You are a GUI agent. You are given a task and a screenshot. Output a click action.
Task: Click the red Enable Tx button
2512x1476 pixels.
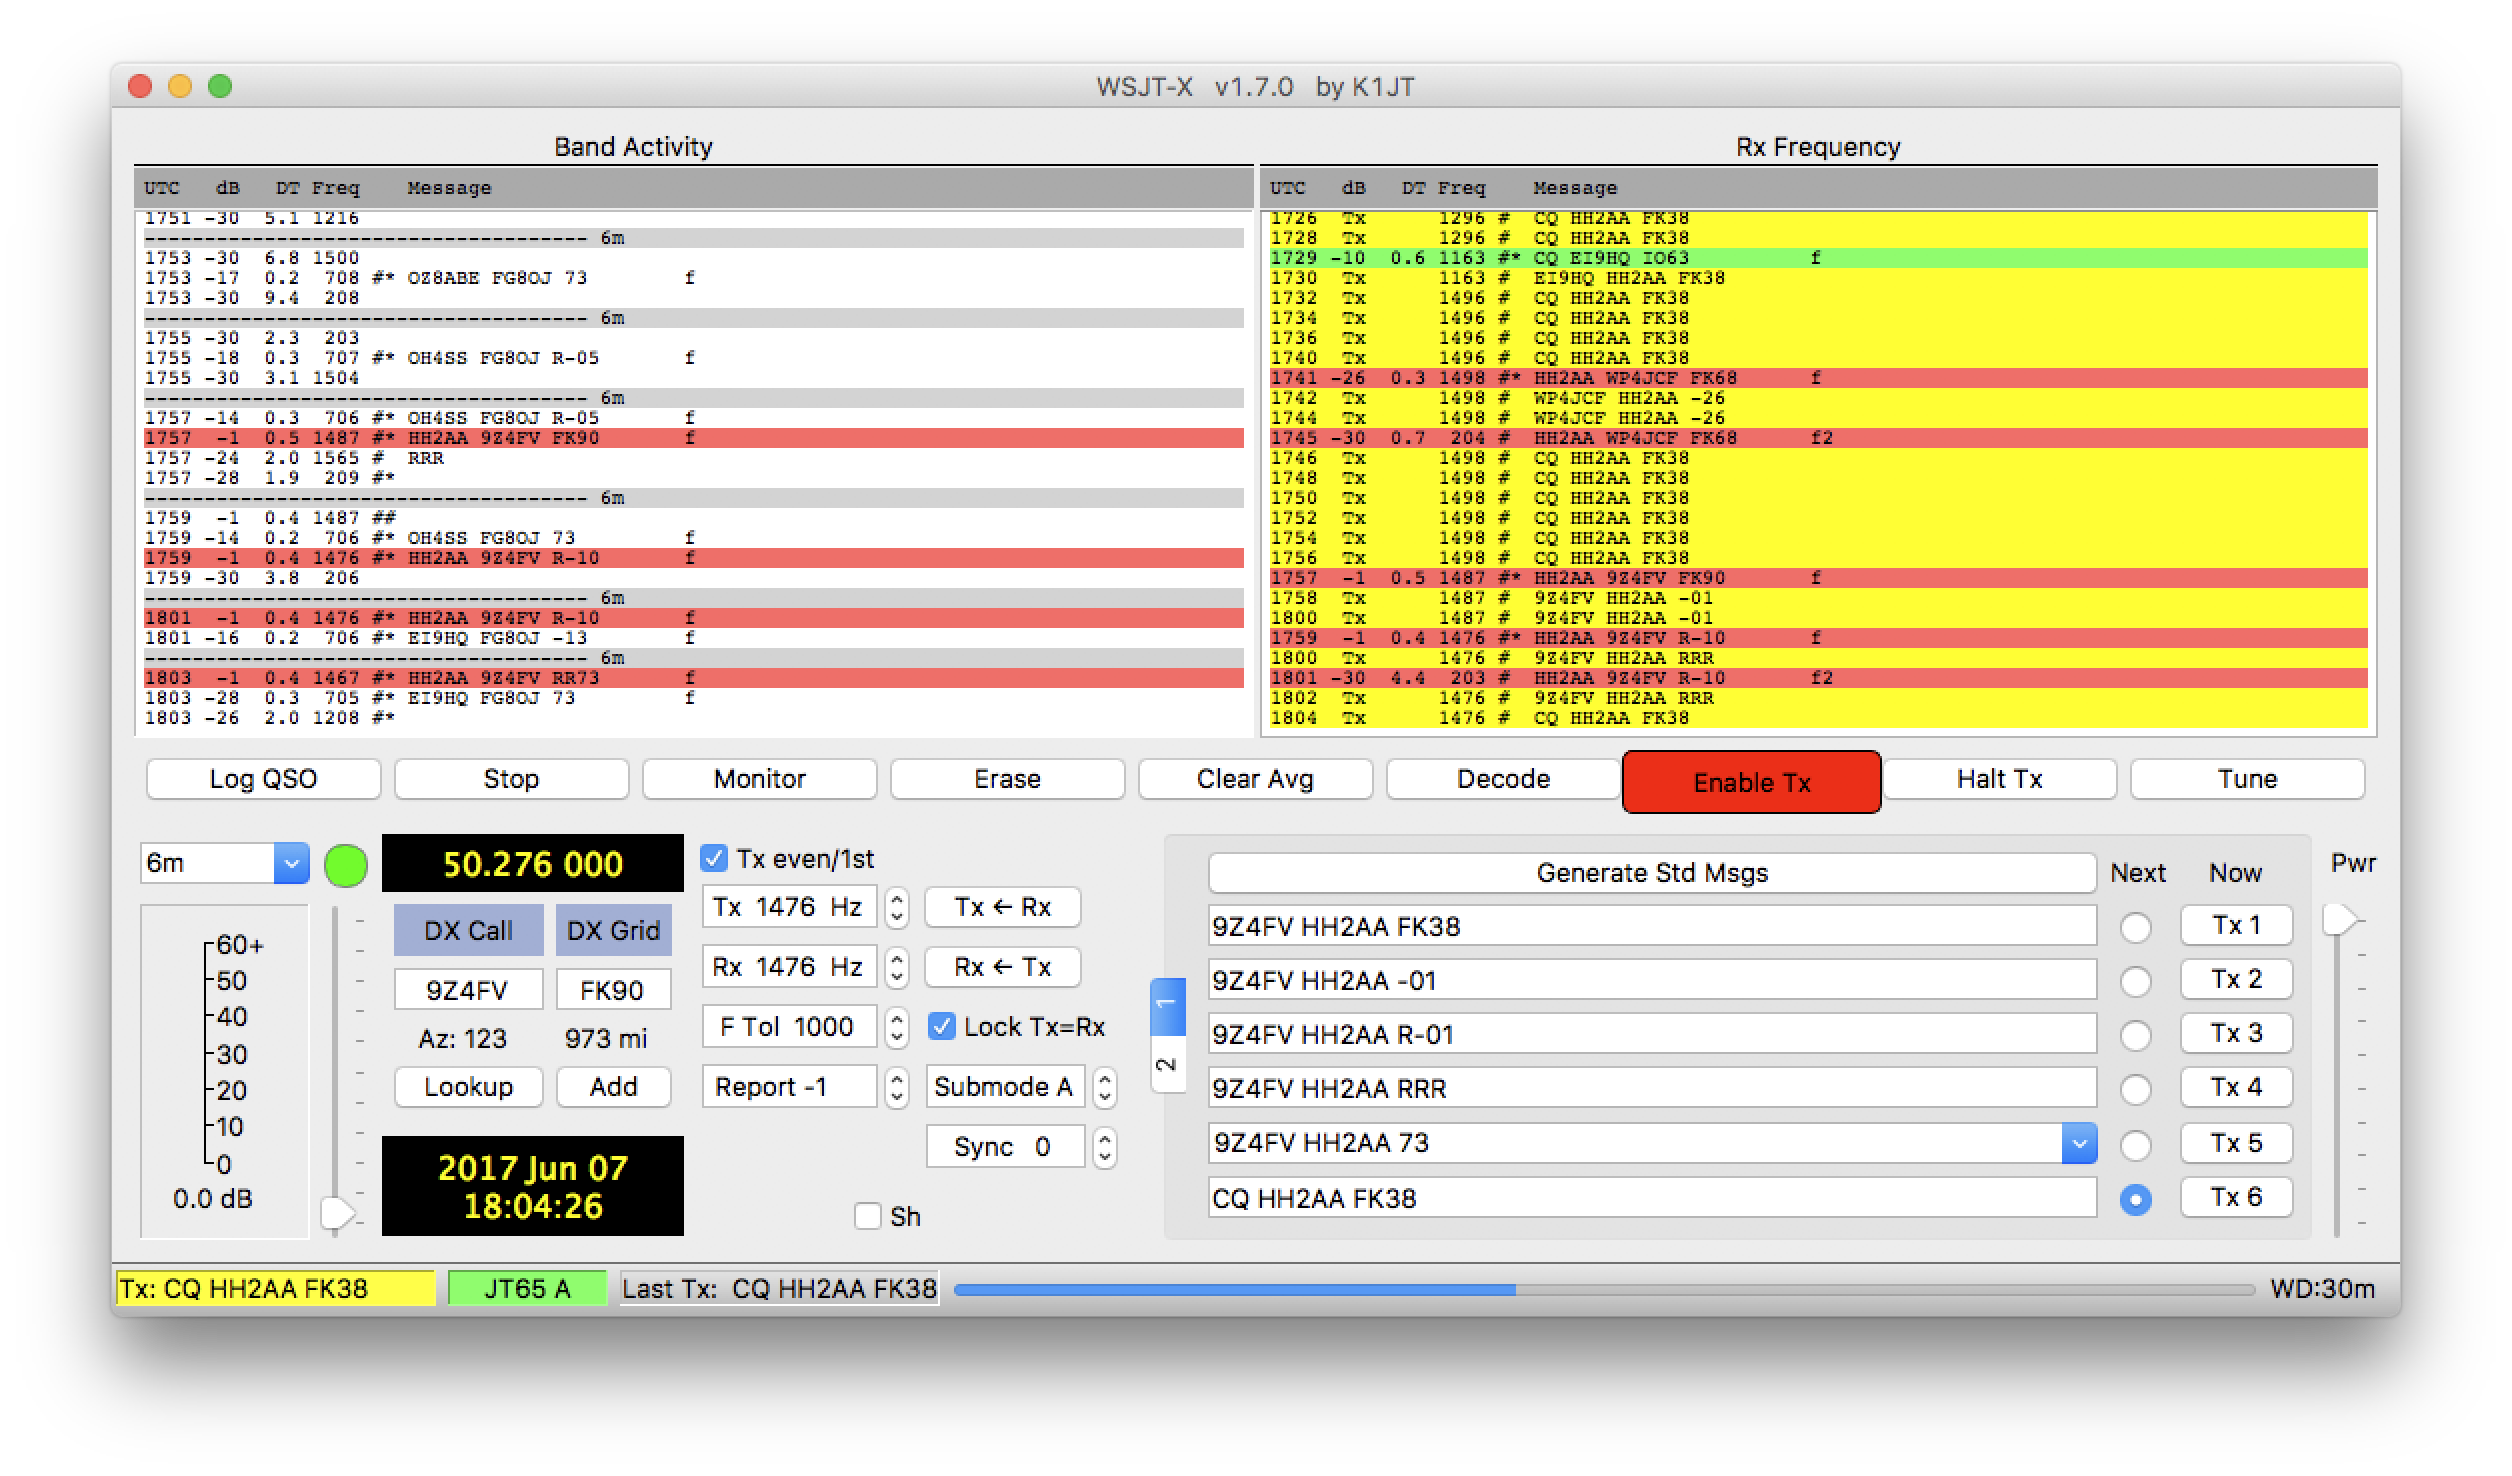click(1752, 782)
